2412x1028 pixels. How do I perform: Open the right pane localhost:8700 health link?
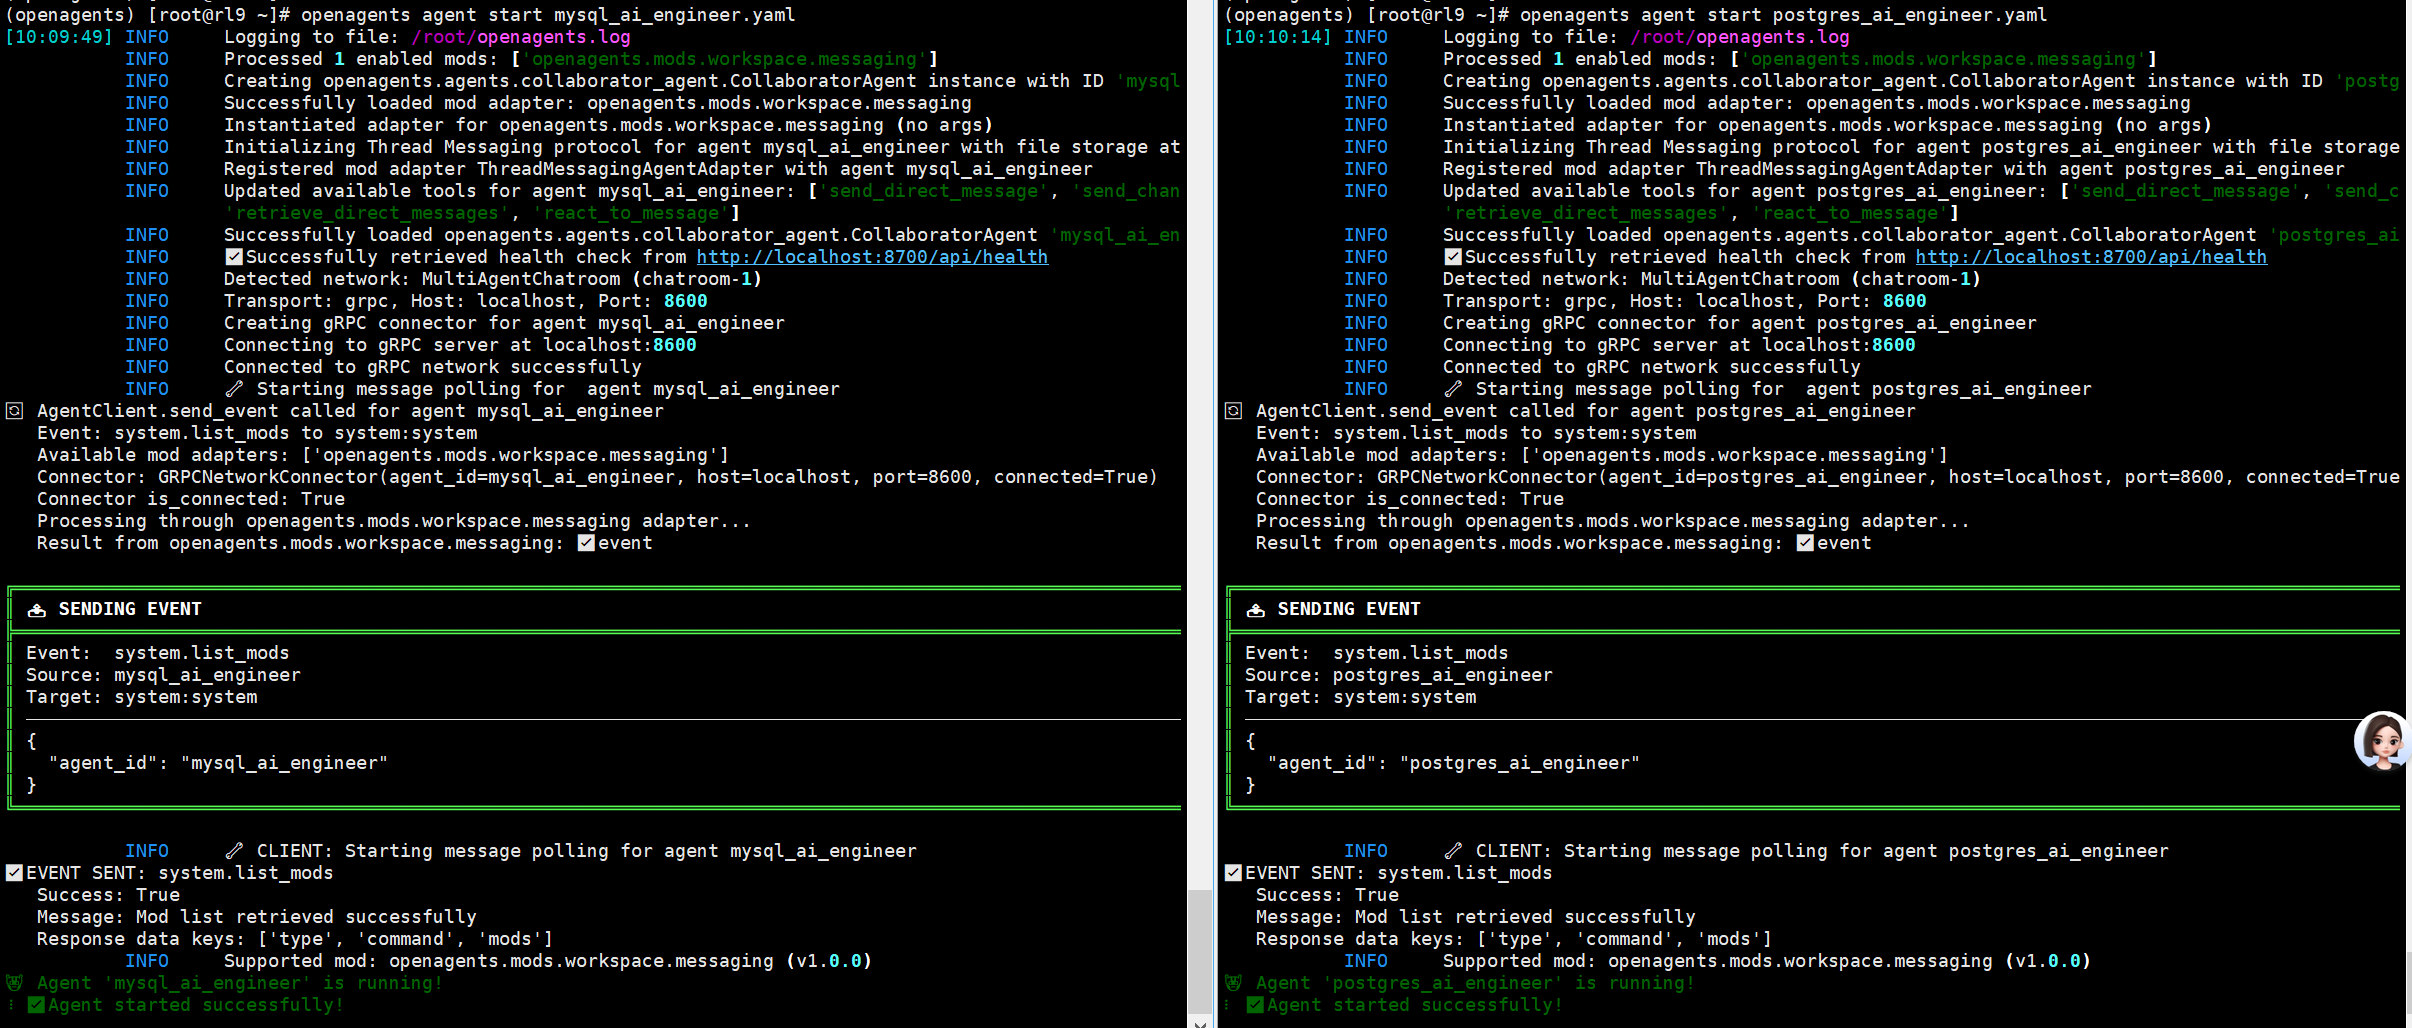(2091, 257)
